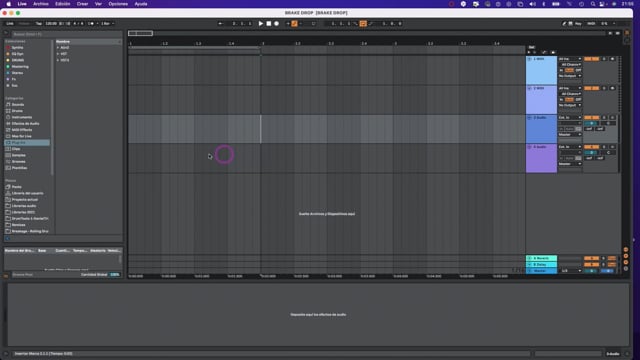Select the 3 Audio track header

click(541, 129)
